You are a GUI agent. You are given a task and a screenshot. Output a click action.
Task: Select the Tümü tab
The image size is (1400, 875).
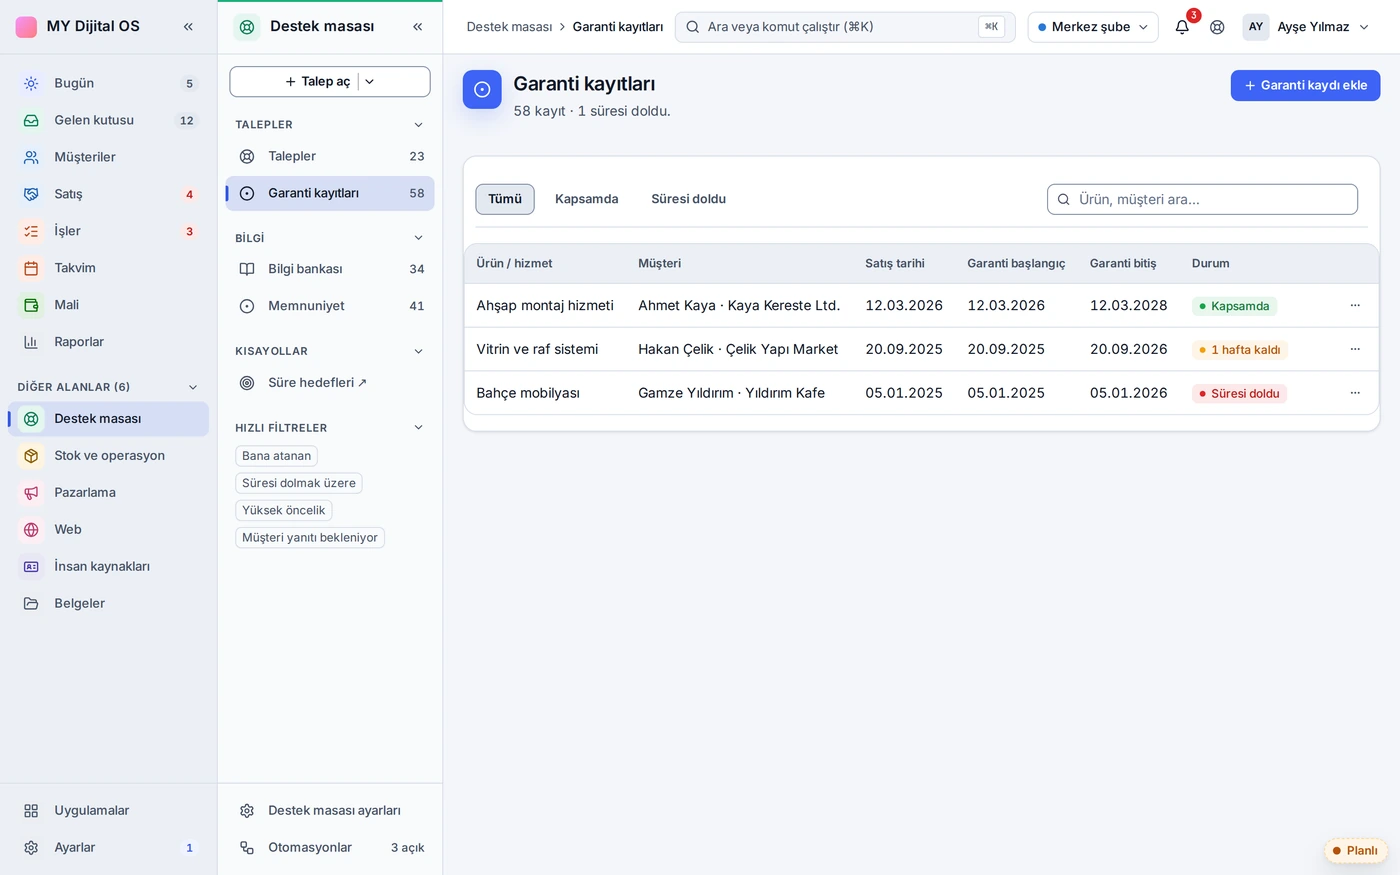pyautogui.click(x=505, y=199)
